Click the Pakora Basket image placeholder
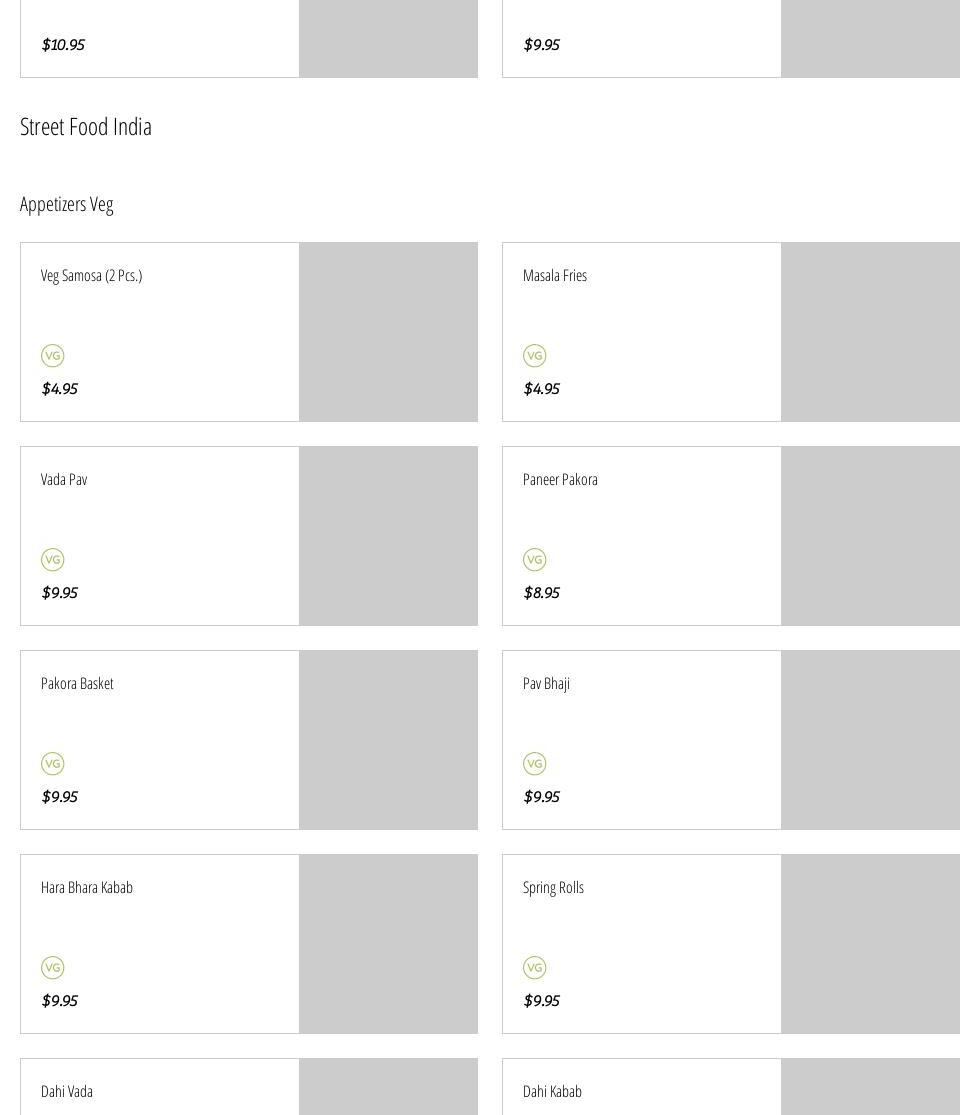 [x=388, y=740]
